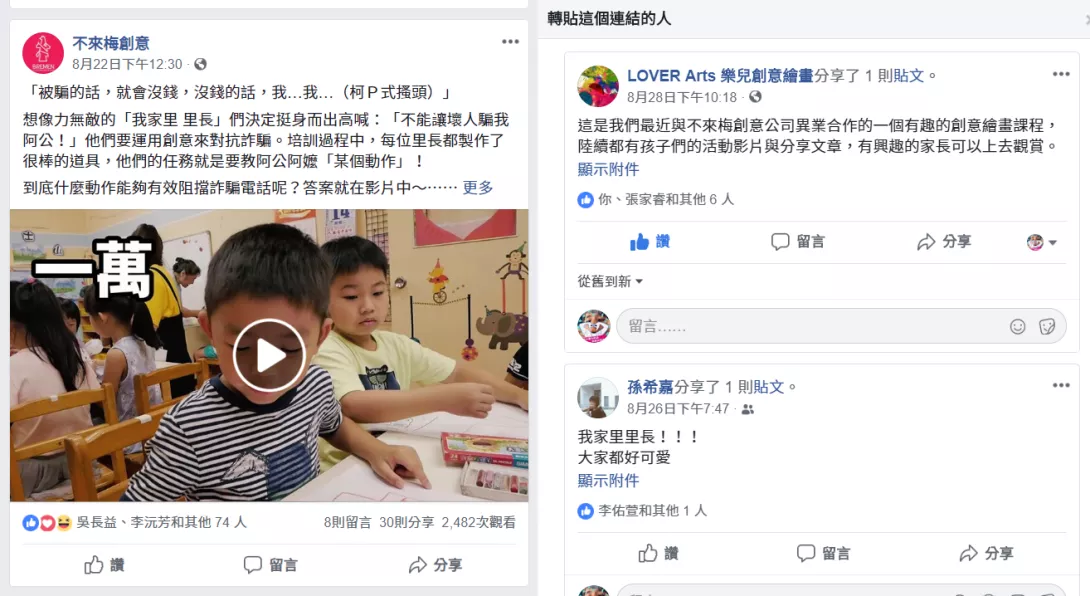Expand post text with 更多 link
The image size is (1090, 596).
(x=478, y=187)
